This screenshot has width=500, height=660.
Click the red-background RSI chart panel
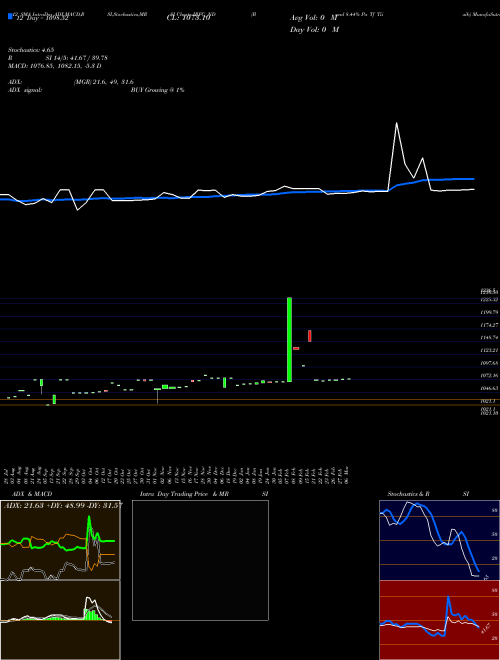click(x=439, y=620)
